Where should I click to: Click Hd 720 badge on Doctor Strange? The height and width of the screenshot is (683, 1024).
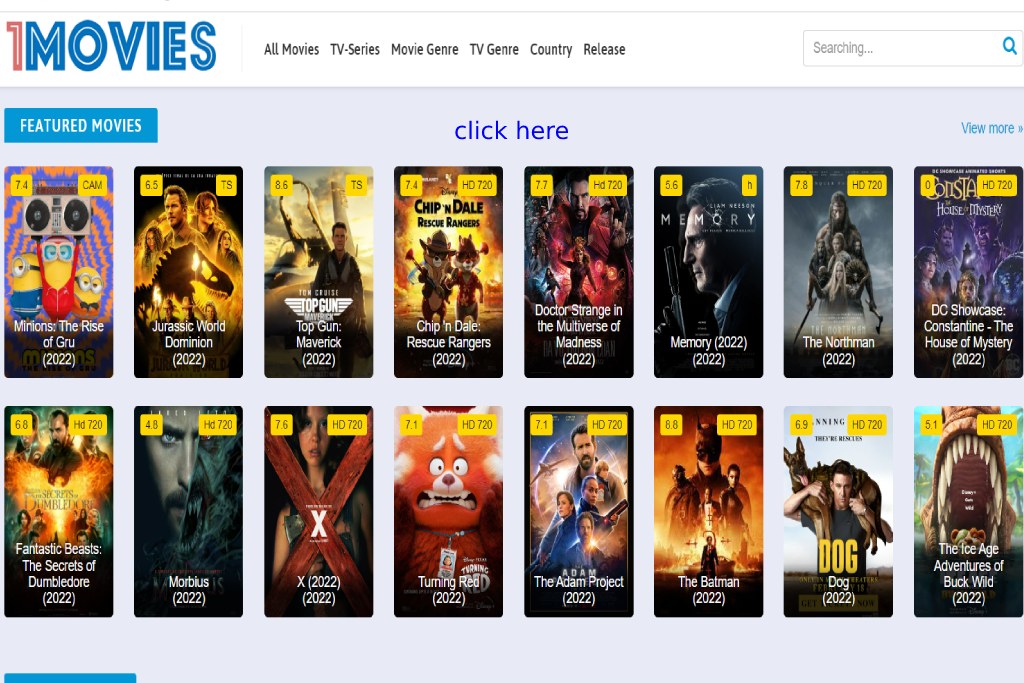tap(607, 185)
